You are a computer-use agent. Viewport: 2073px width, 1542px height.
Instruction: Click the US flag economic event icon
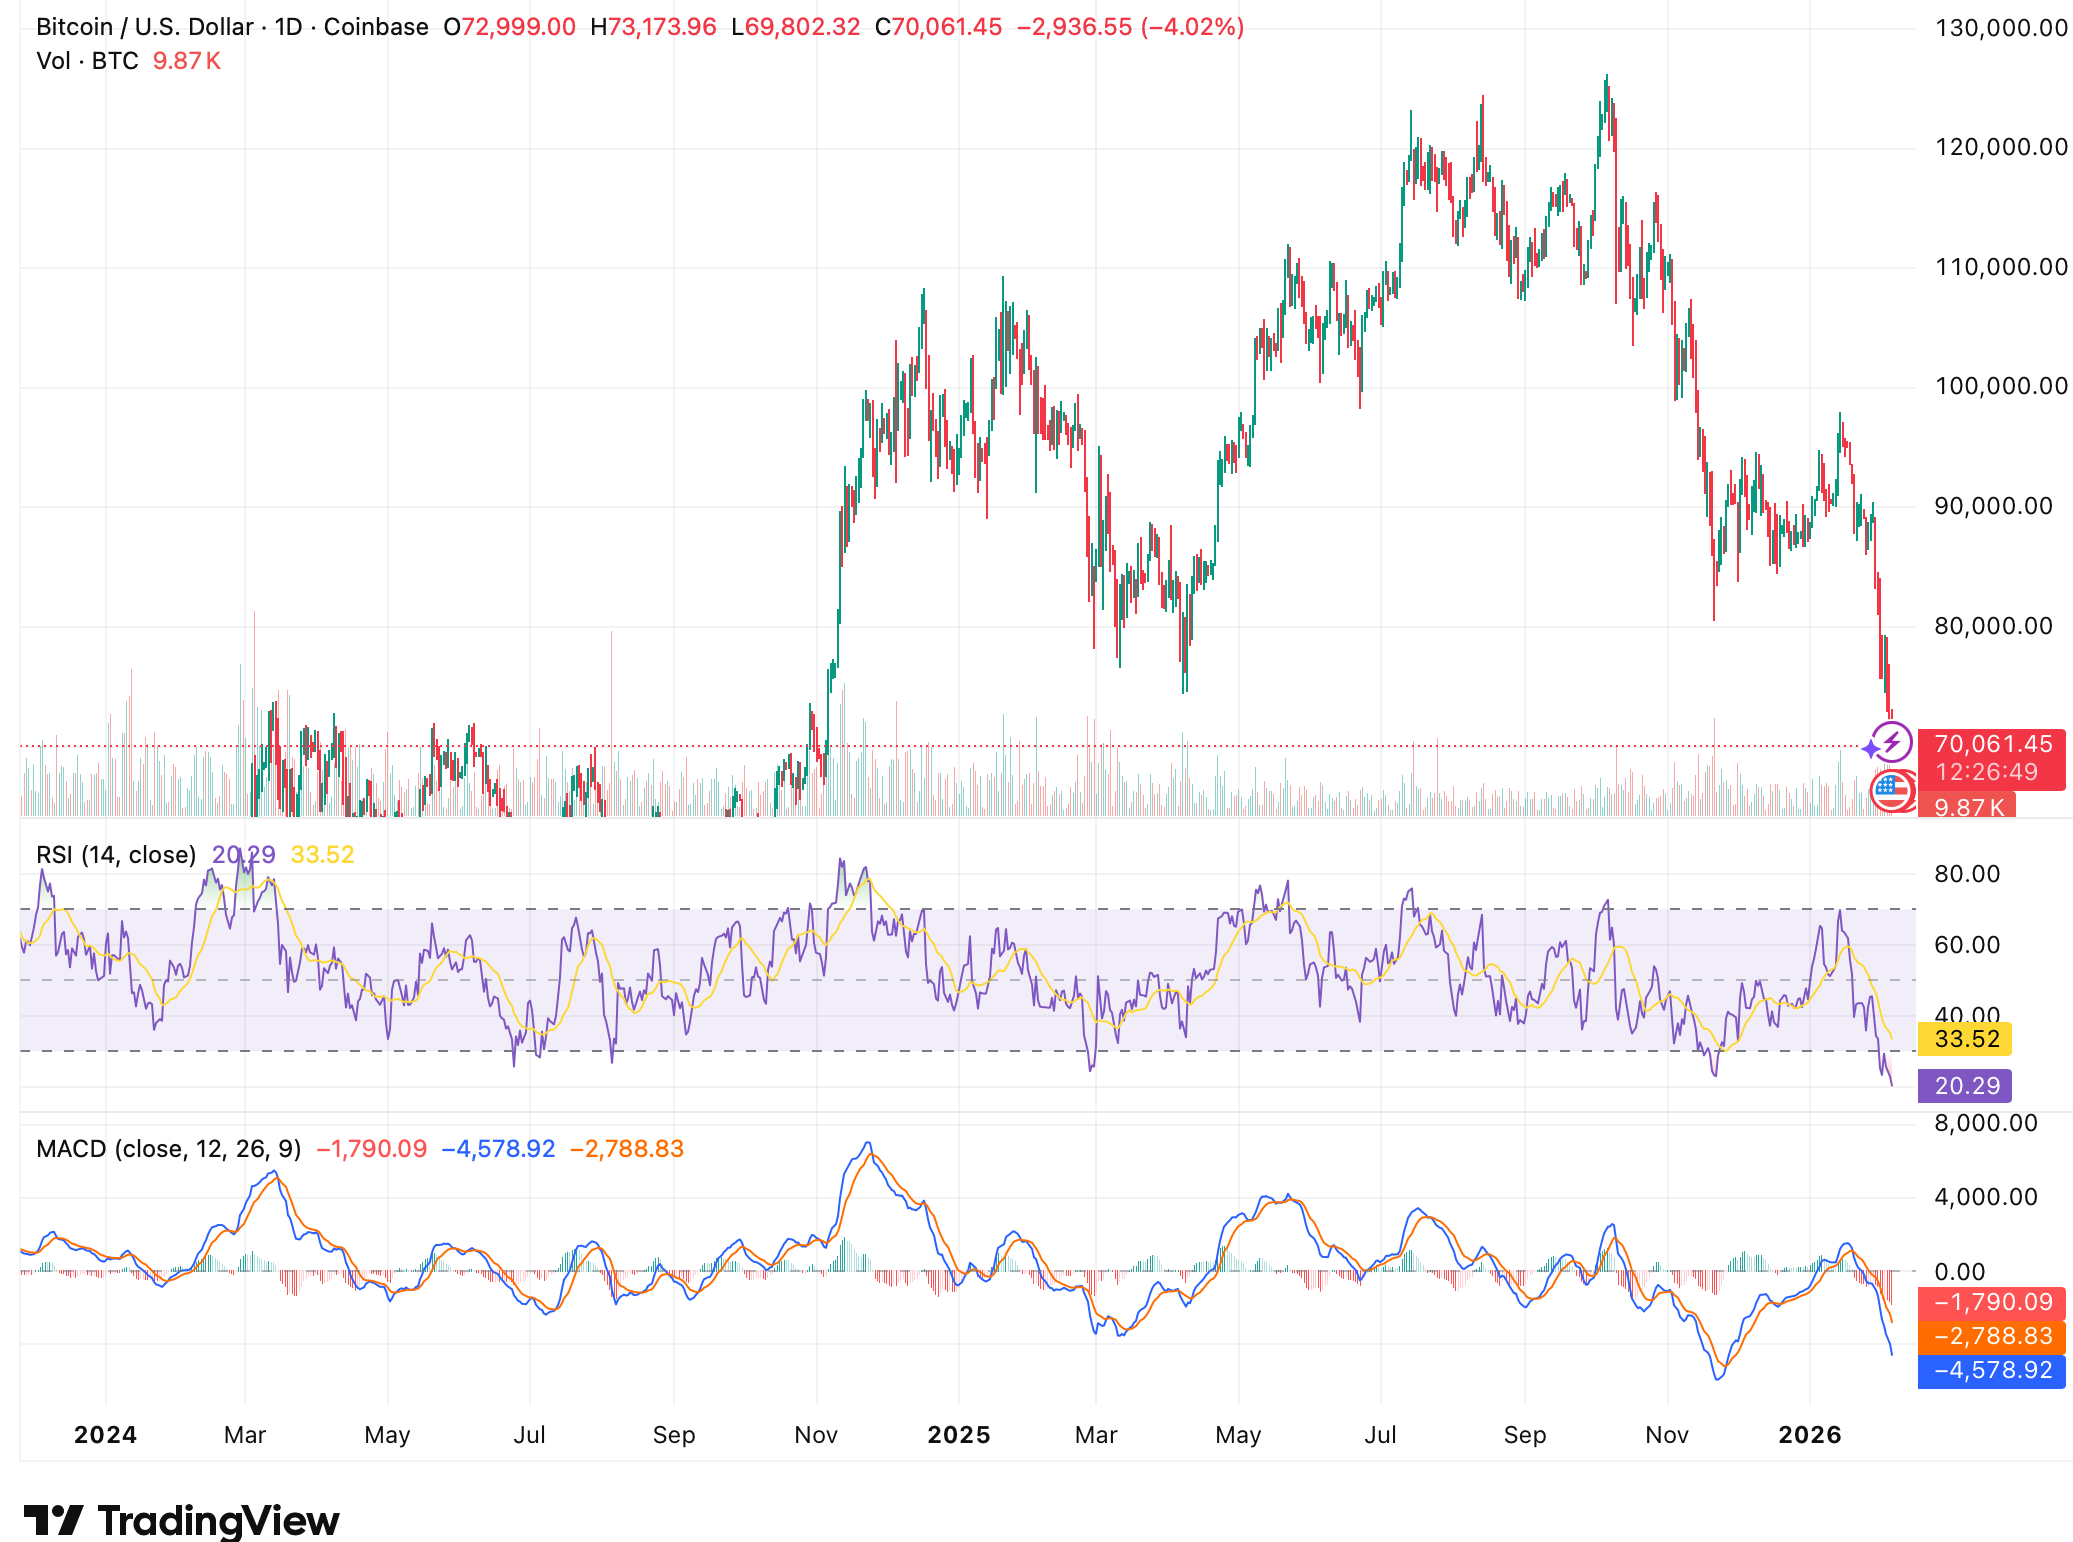(1890, 790)
